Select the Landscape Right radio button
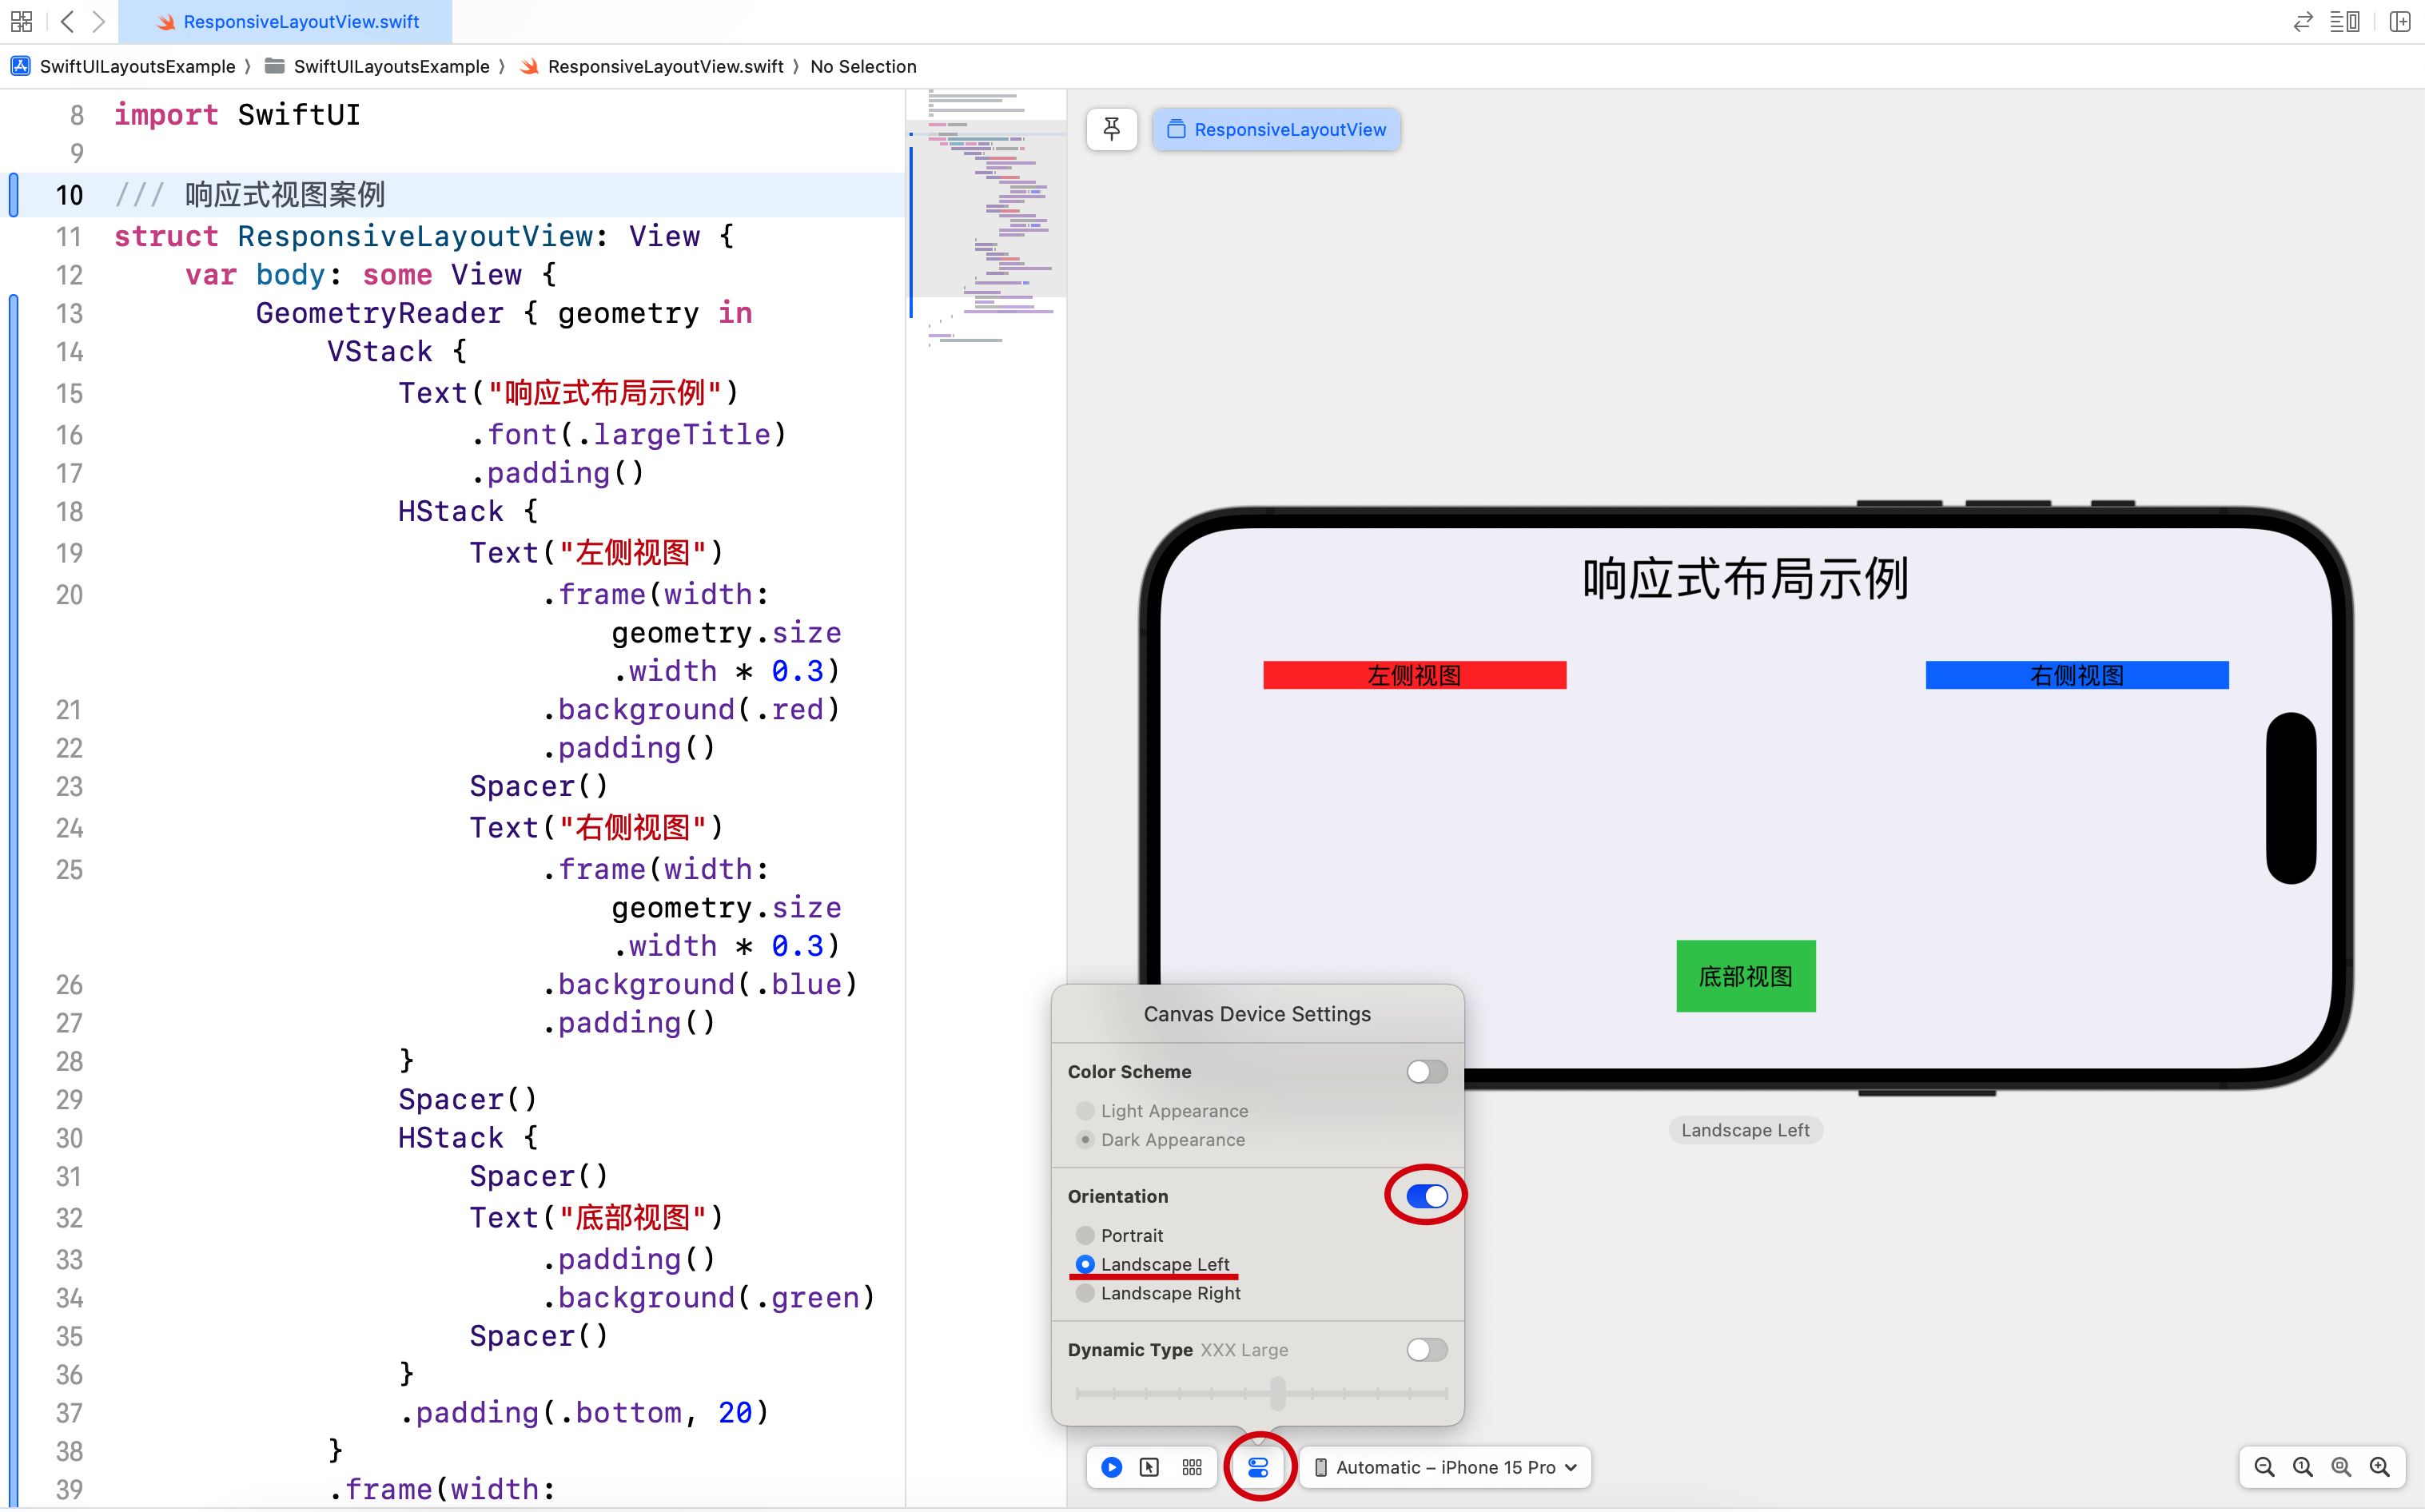Image resolution: width=2425 pixels, height=1512 pixels. click(1084, 1292)
